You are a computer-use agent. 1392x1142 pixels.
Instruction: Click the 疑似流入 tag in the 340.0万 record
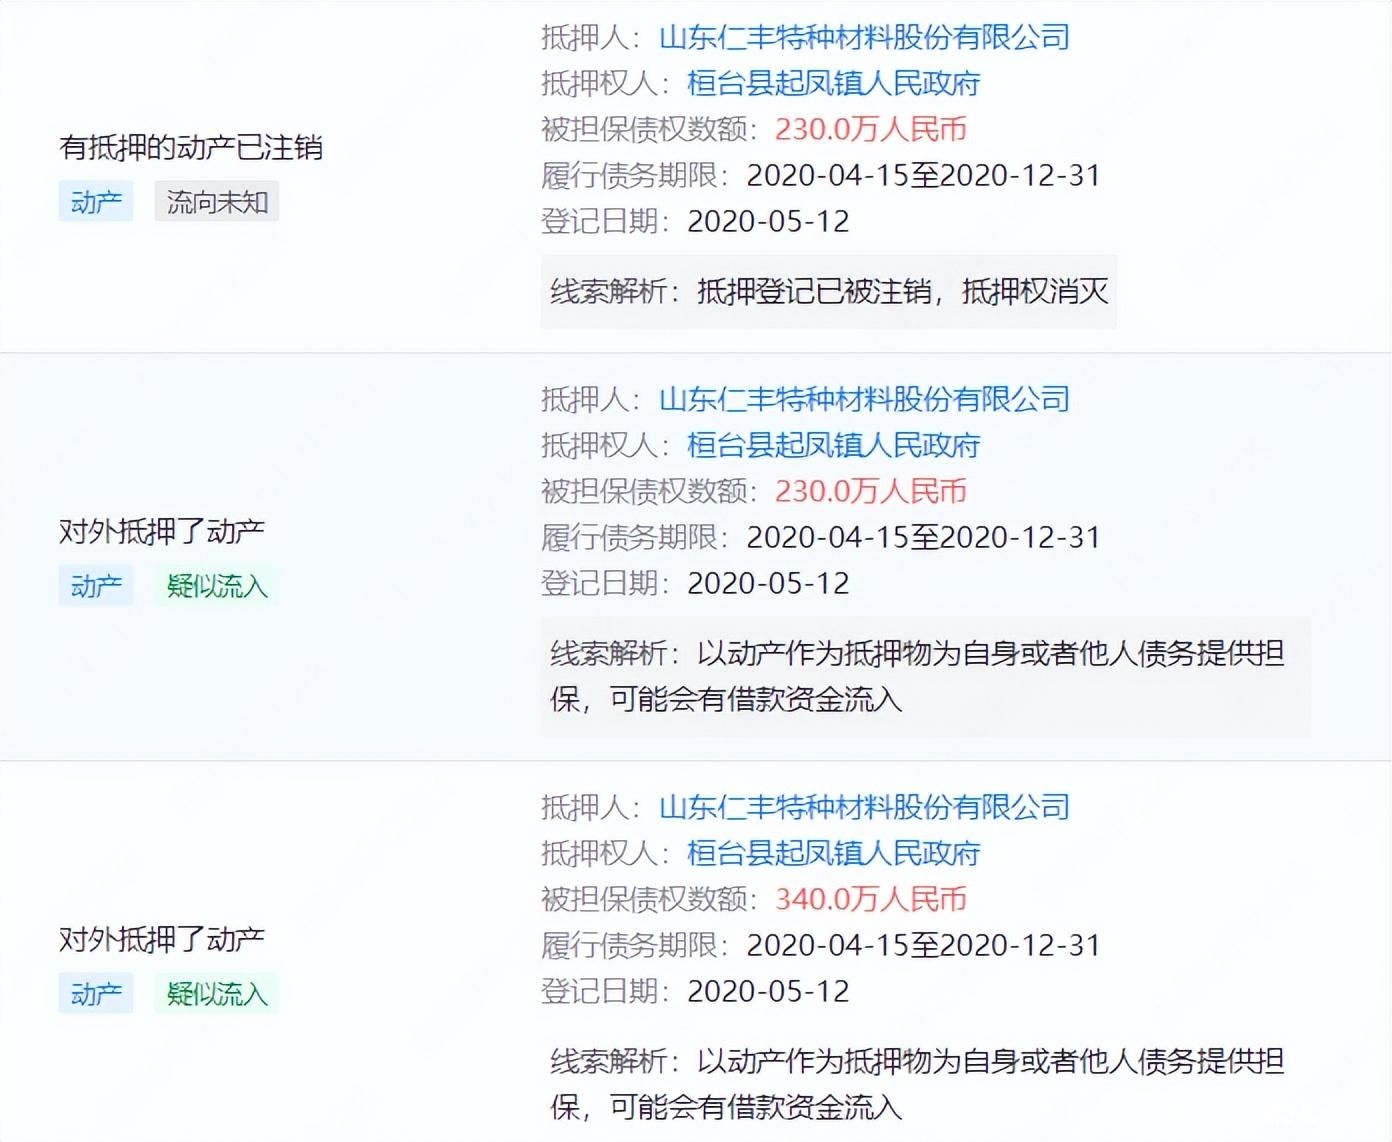(217, 994)
